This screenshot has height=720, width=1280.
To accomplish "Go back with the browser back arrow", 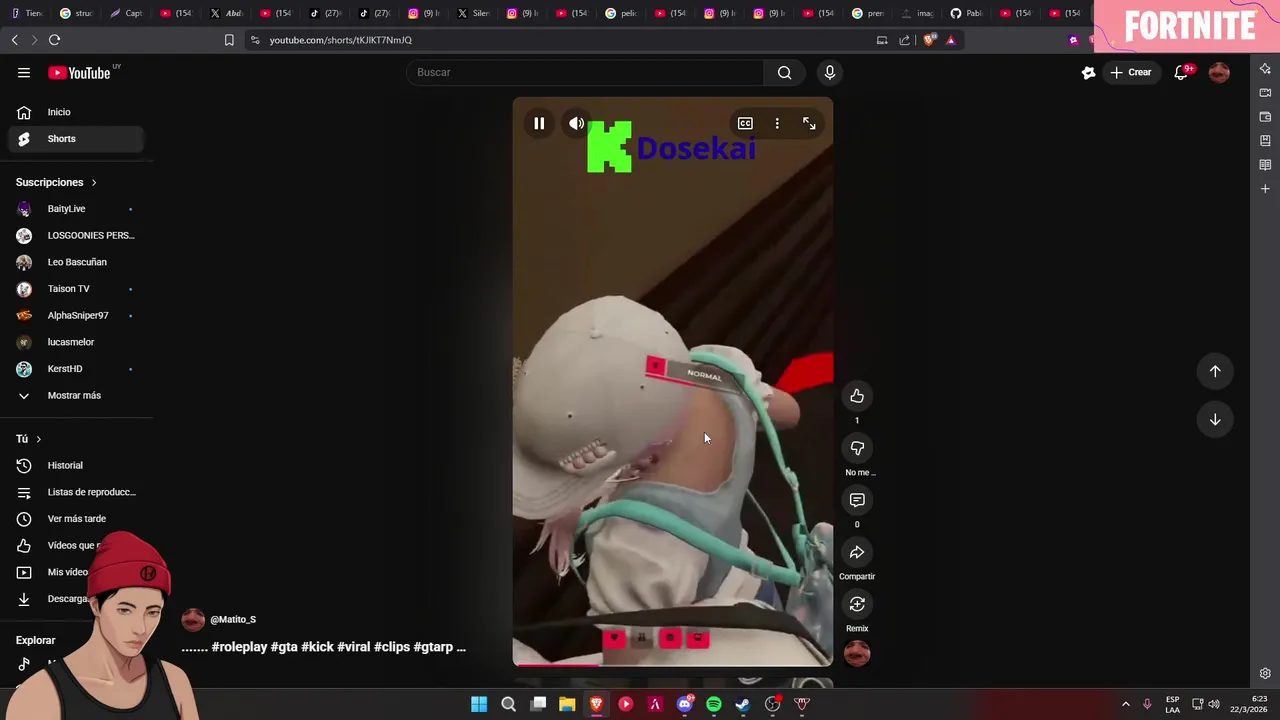I will (14, 40).
